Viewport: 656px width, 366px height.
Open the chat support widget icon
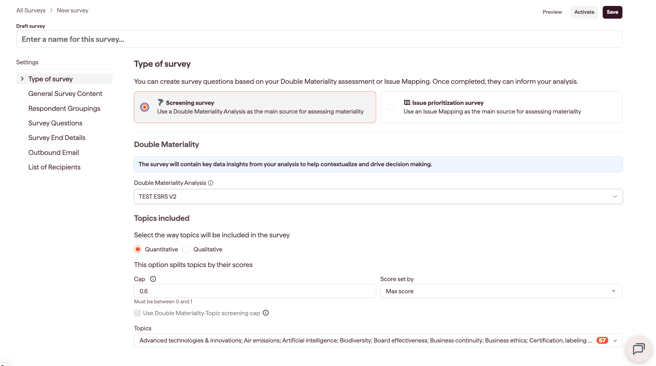(638, 348)
